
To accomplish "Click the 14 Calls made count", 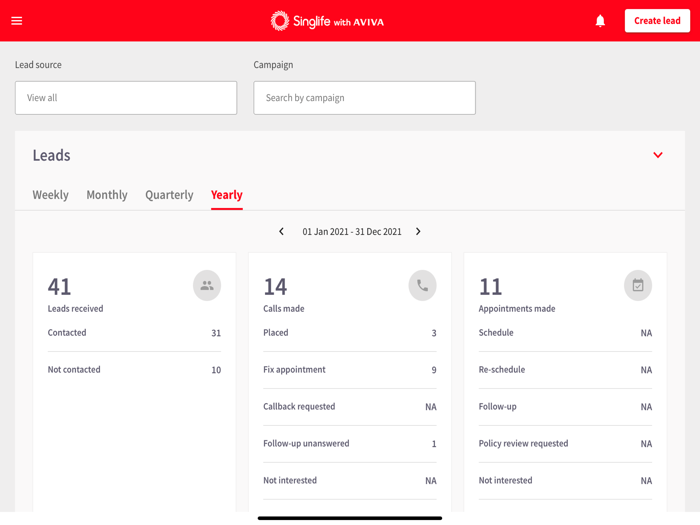I will (275, 287).
